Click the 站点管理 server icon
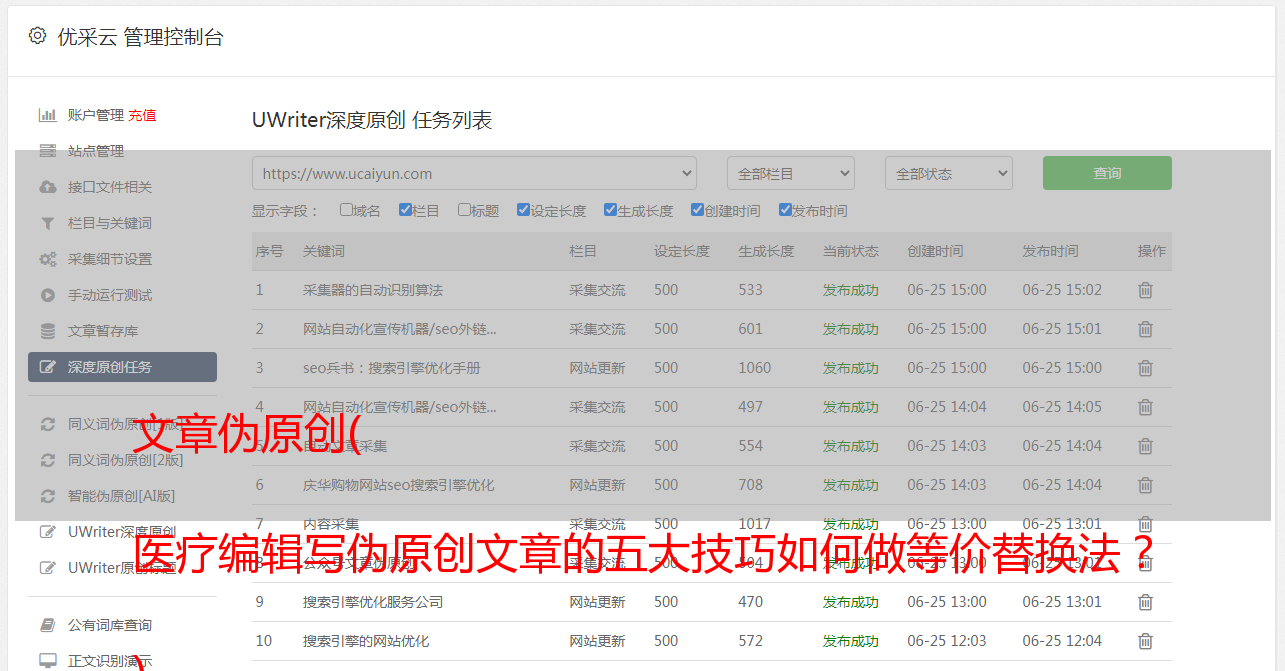 pyautogui.click(x=47, y=151)
